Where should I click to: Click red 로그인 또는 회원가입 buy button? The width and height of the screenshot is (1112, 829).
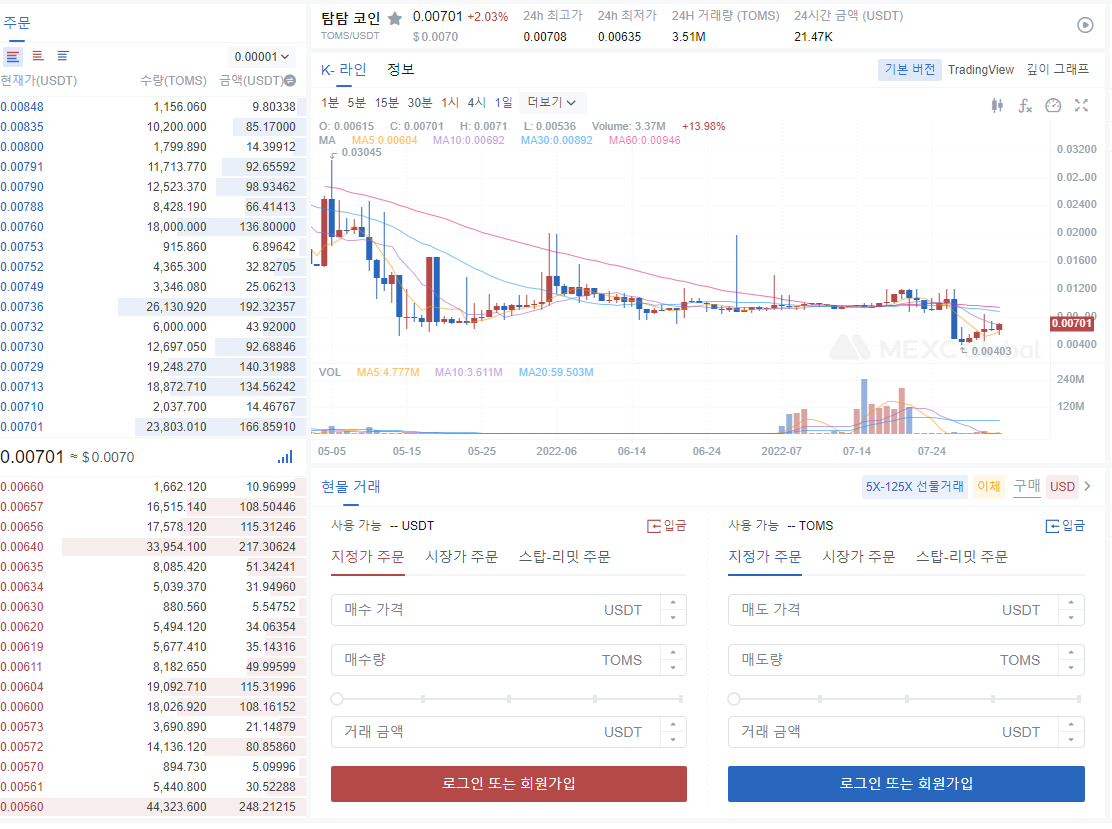508,784
